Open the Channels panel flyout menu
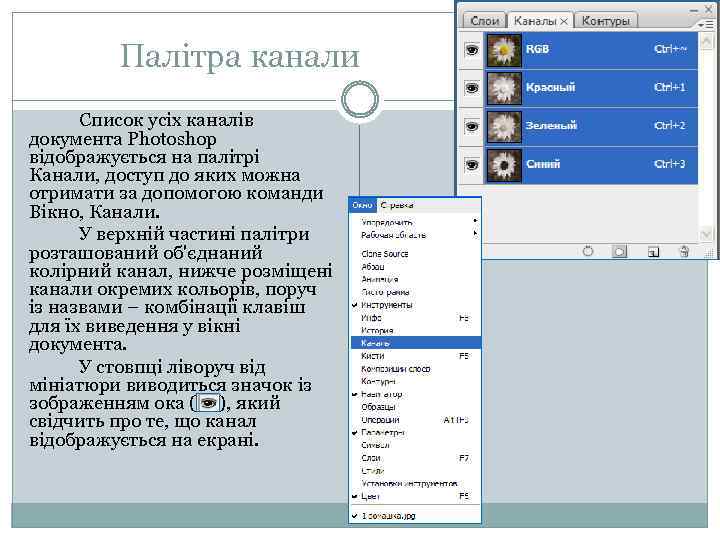This screenshot has width=720, height=540. click(707, 25)
